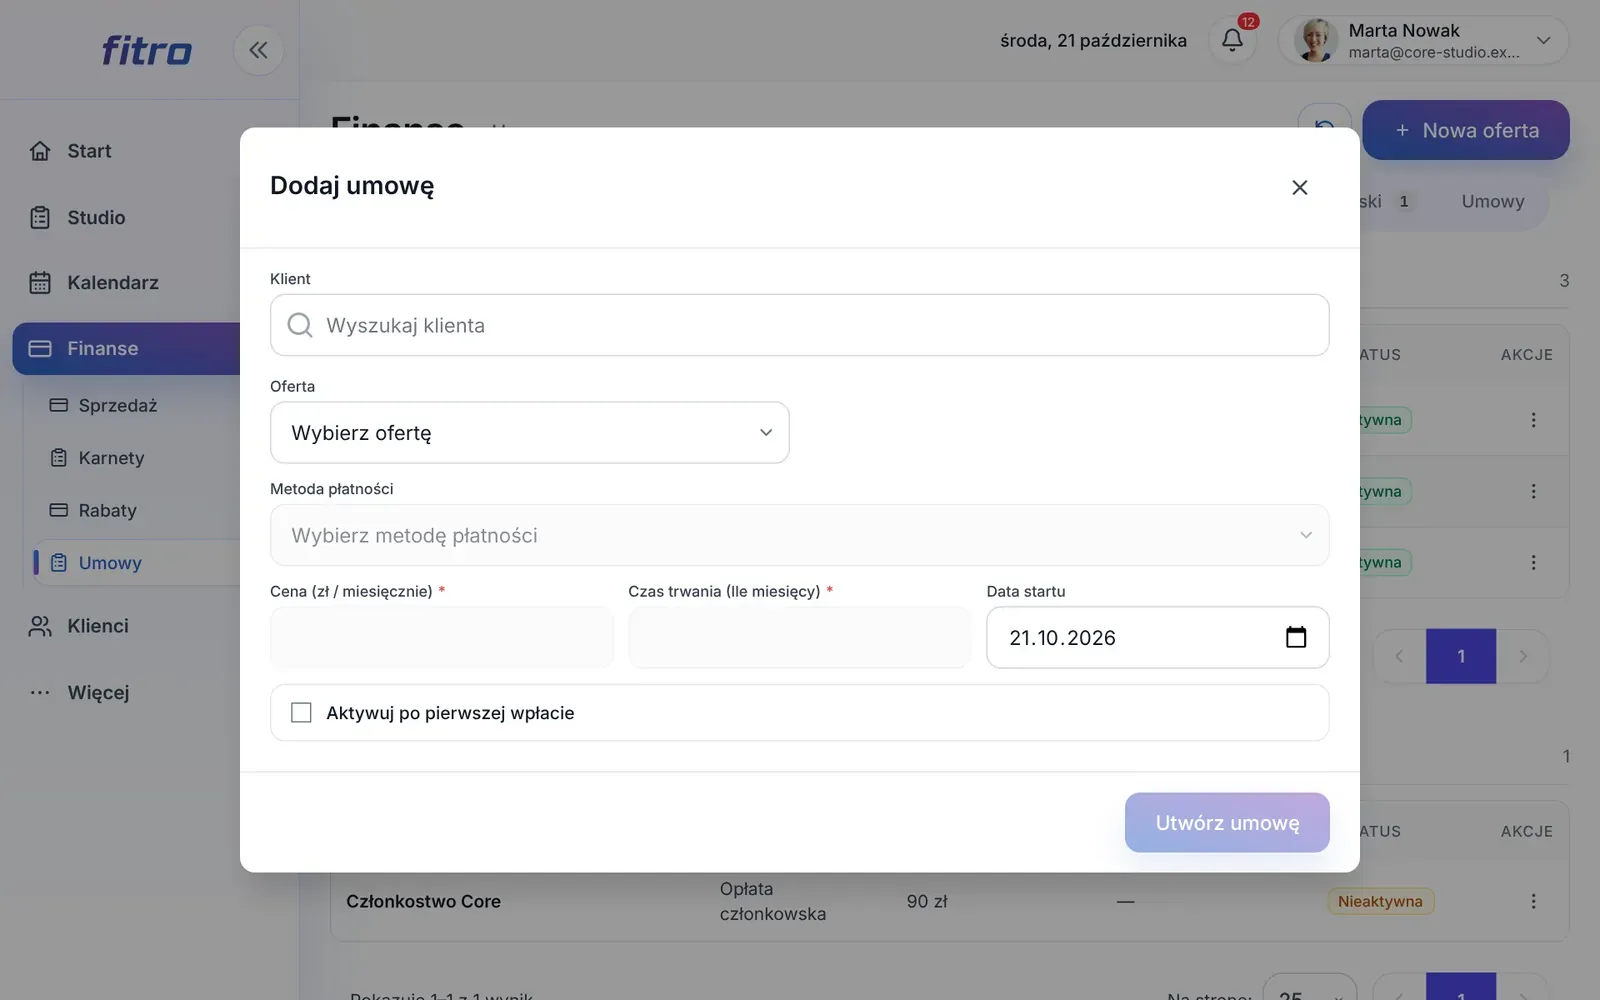Viewport: 1600px width, 1000px height.
Task: Open notifications bell icon
Action: [x=1232, y=40]
